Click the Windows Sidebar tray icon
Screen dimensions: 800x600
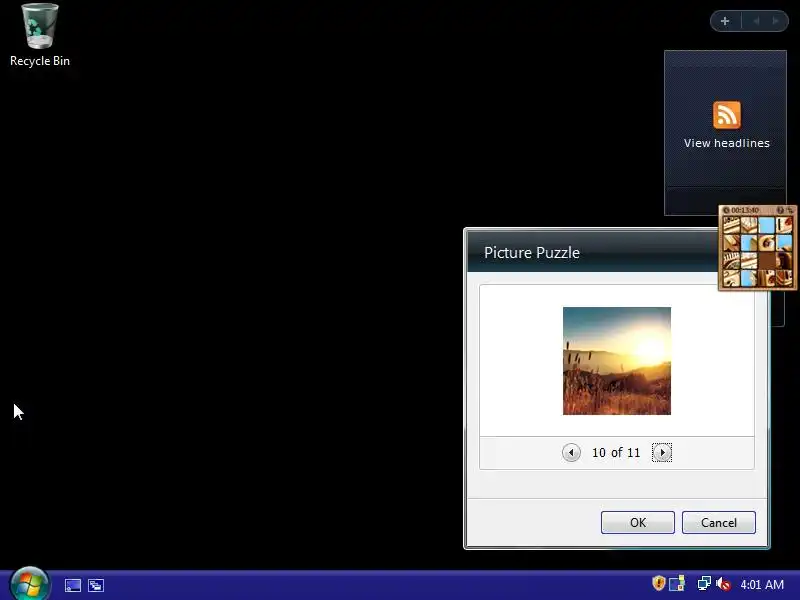click(x=677, y=584)
